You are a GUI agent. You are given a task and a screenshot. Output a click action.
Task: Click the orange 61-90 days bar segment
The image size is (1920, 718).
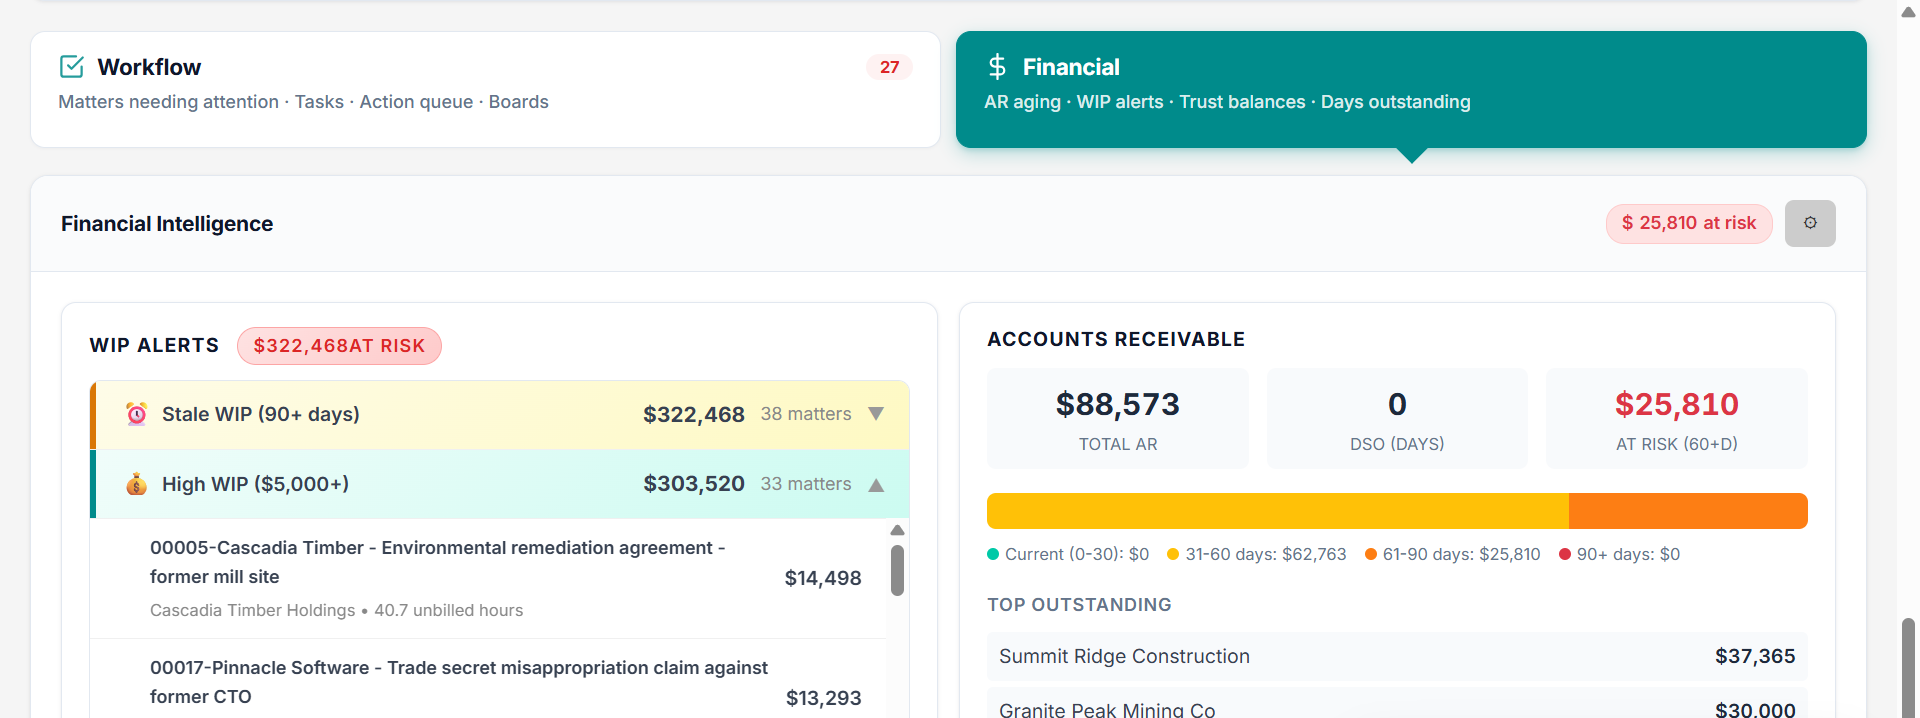tap(1688, 511)
